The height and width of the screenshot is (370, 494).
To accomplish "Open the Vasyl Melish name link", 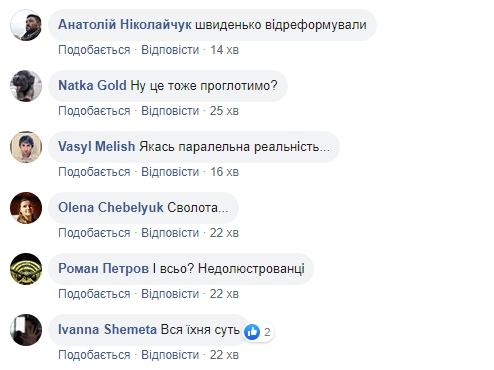I will click(97, 147).
